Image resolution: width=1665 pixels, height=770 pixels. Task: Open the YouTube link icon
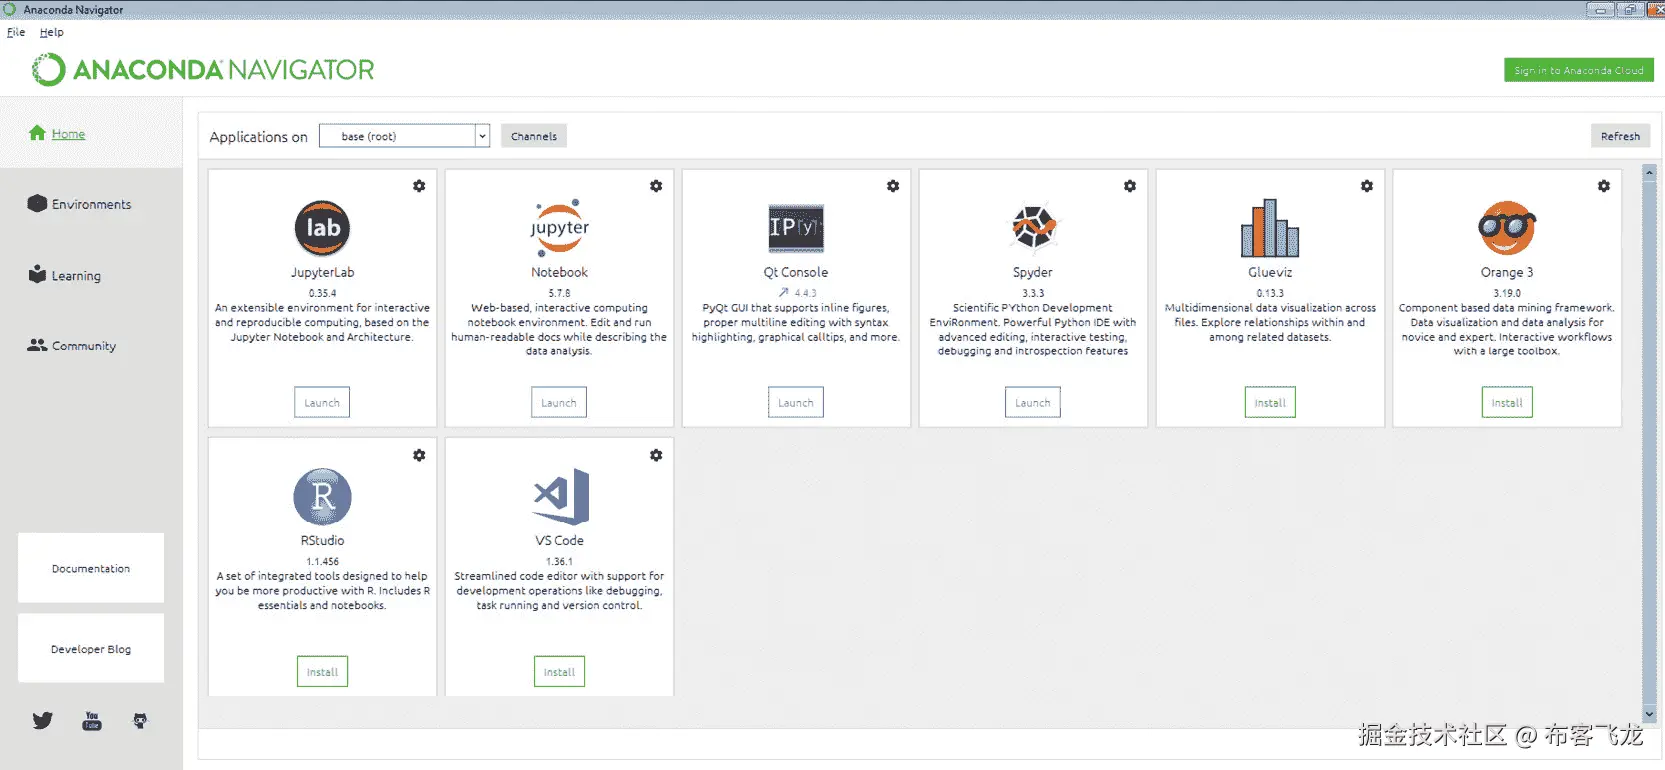(x=92, y=721)
